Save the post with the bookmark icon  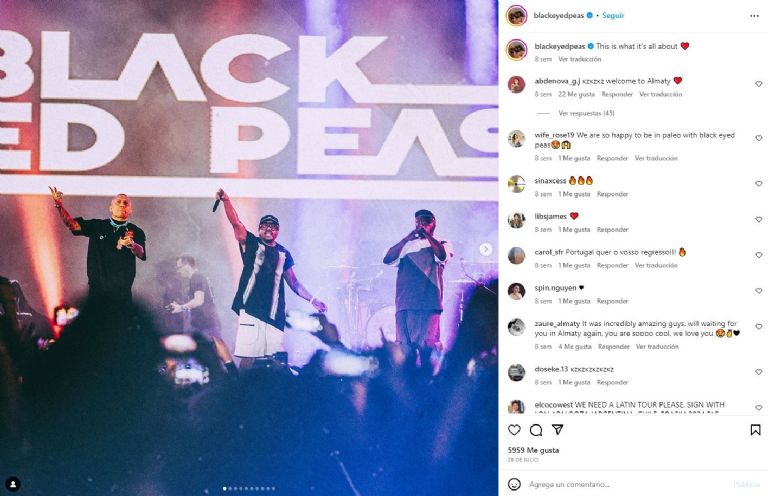(755, 430)
